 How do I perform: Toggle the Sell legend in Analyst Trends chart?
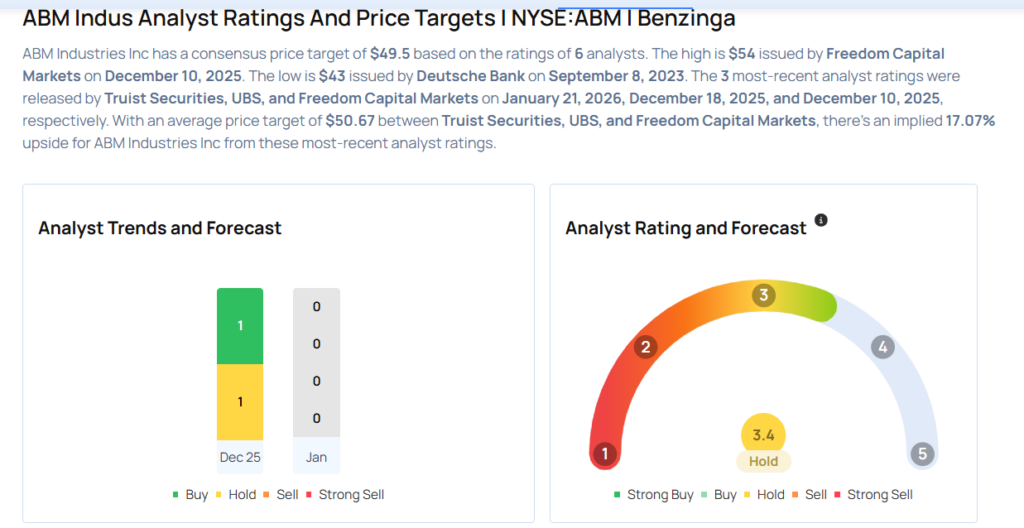pos(284,494)
